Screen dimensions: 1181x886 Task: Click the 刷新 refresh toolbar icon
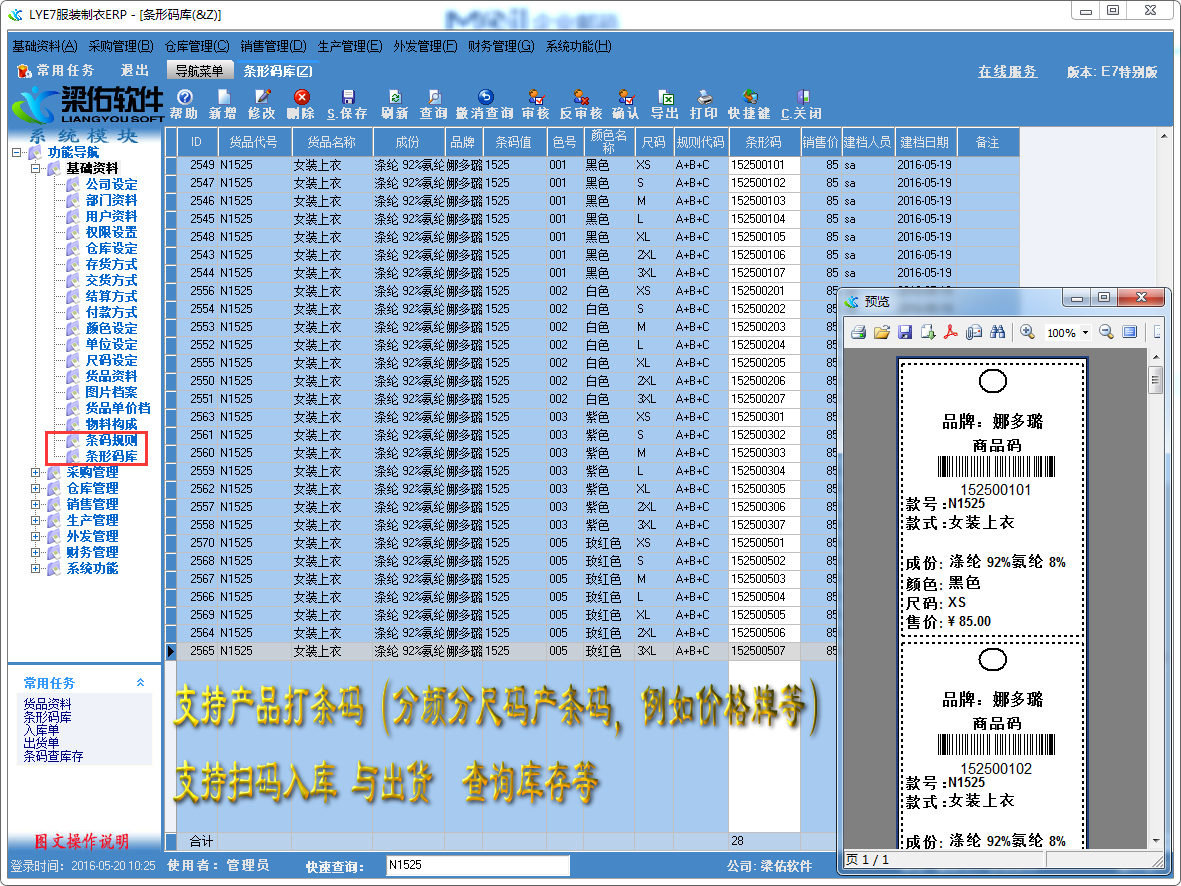pos(395,97)
